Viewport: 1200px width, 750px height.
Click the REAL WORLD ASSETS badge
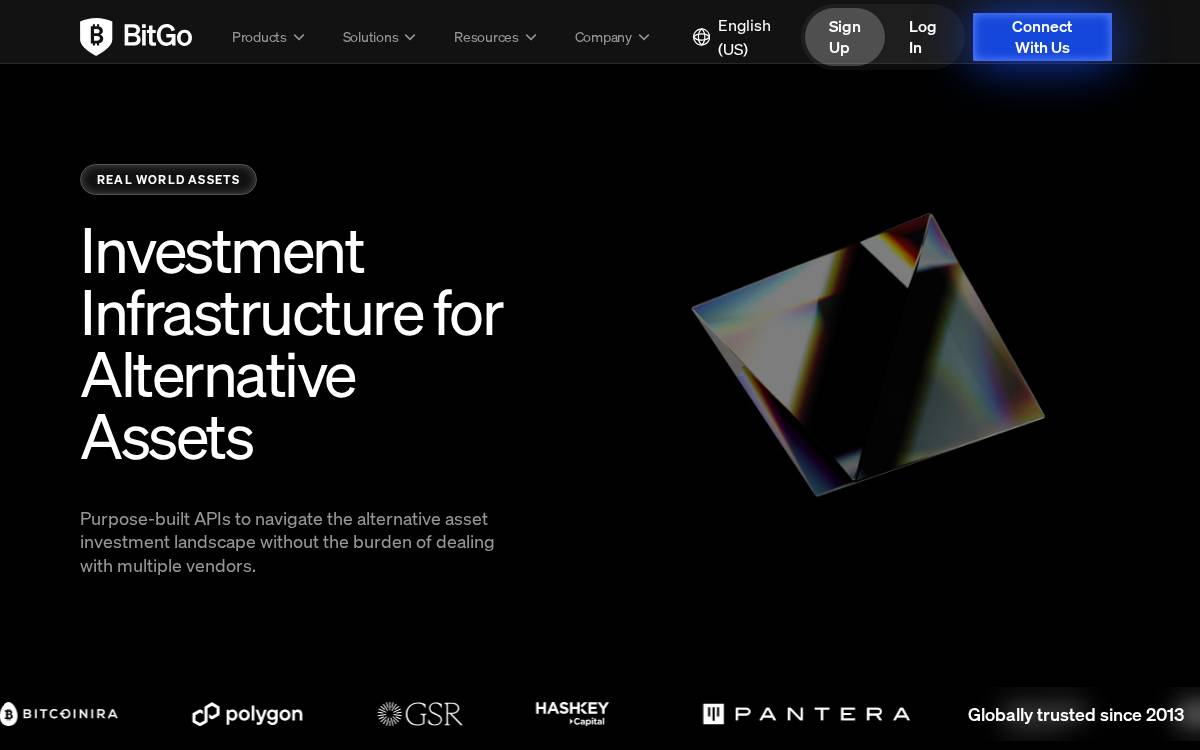click(168, 180)
